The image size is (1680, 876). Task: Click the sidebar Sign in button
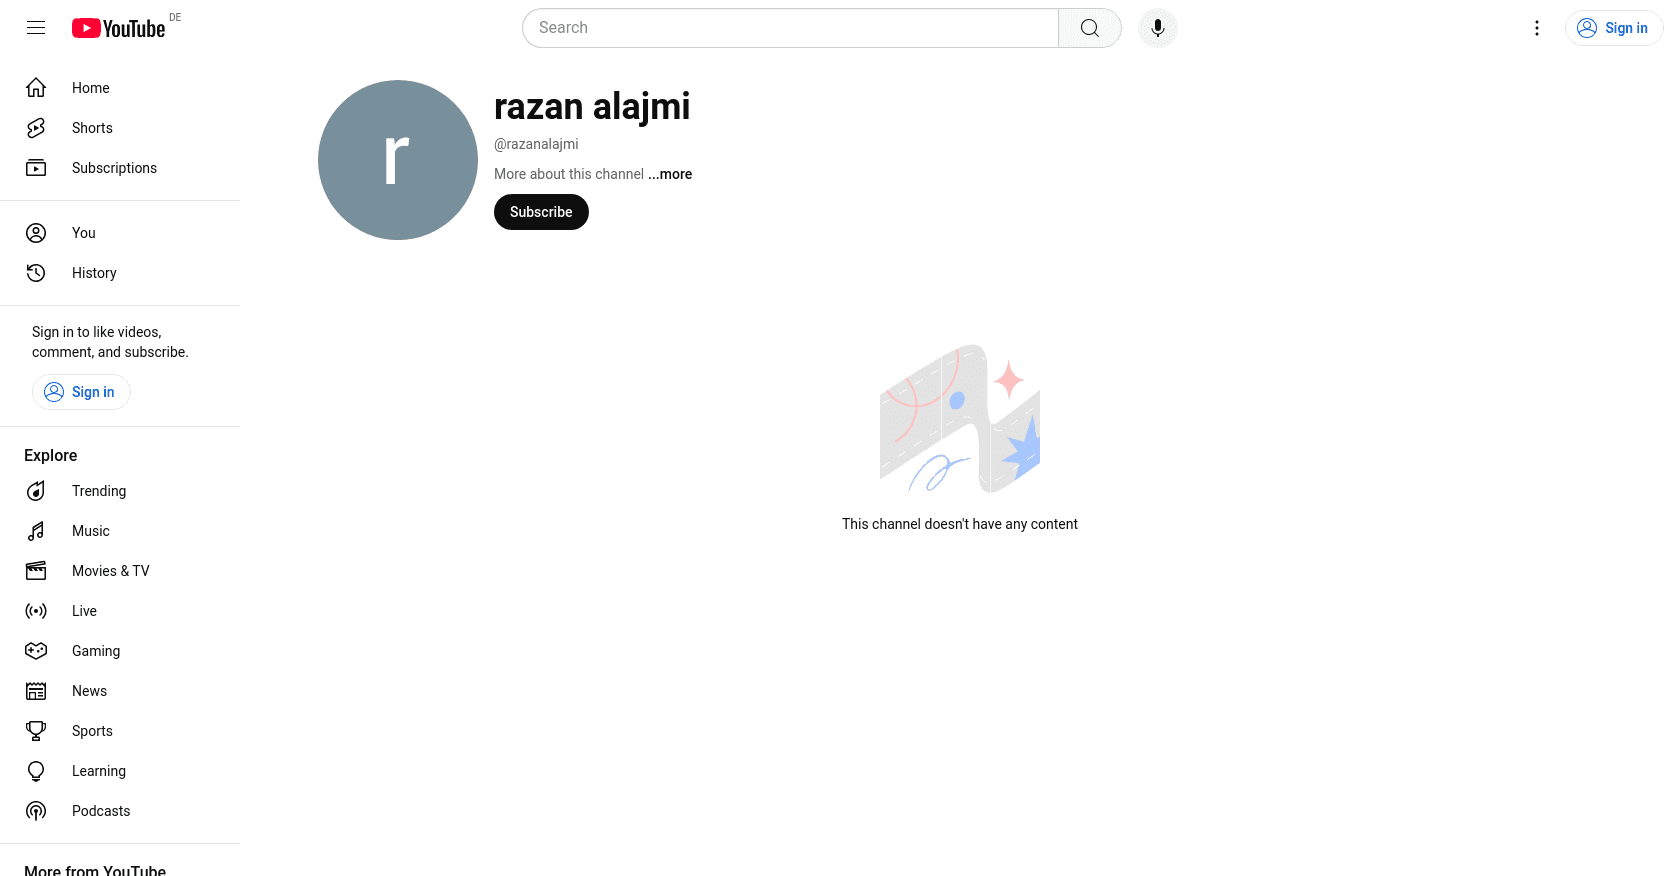[x=81, y=392]
